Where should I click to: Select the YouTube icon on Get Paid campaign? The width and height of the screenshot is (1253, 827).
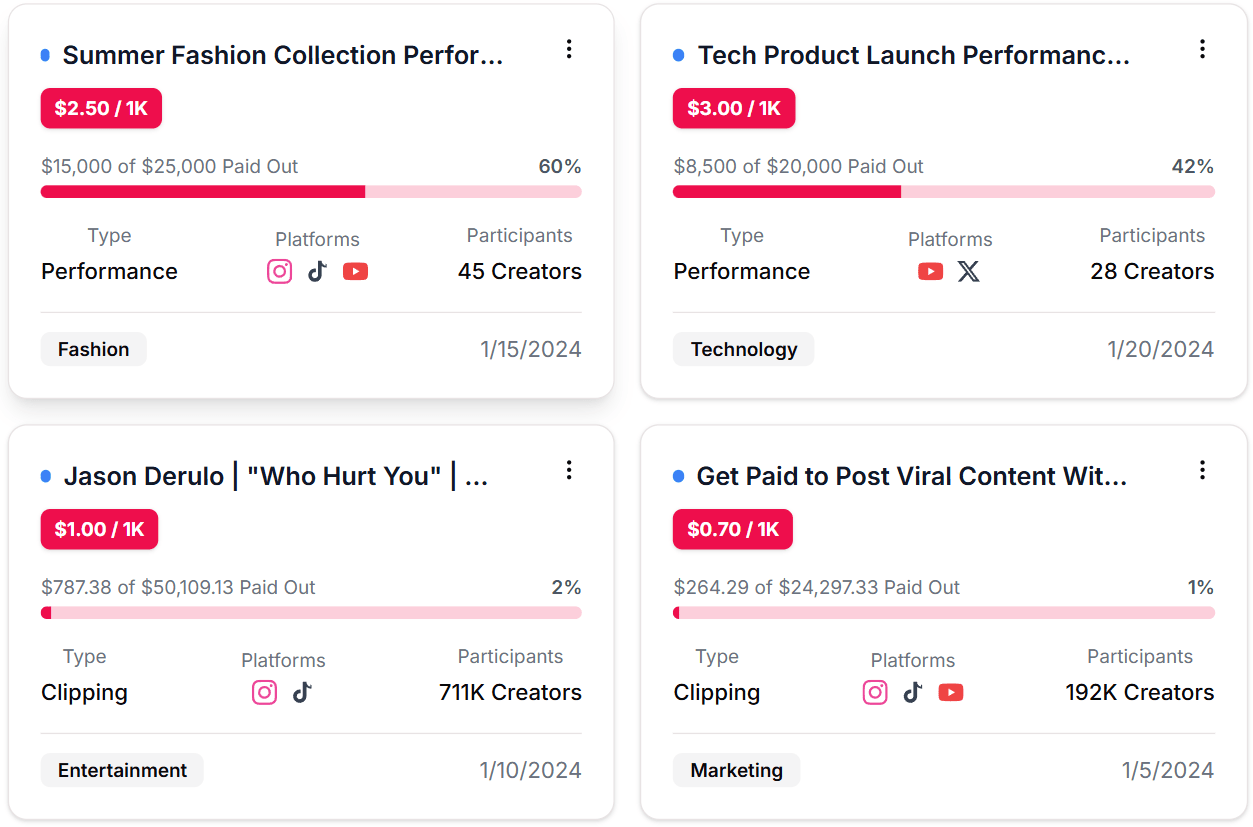click(x=951, y=692)
